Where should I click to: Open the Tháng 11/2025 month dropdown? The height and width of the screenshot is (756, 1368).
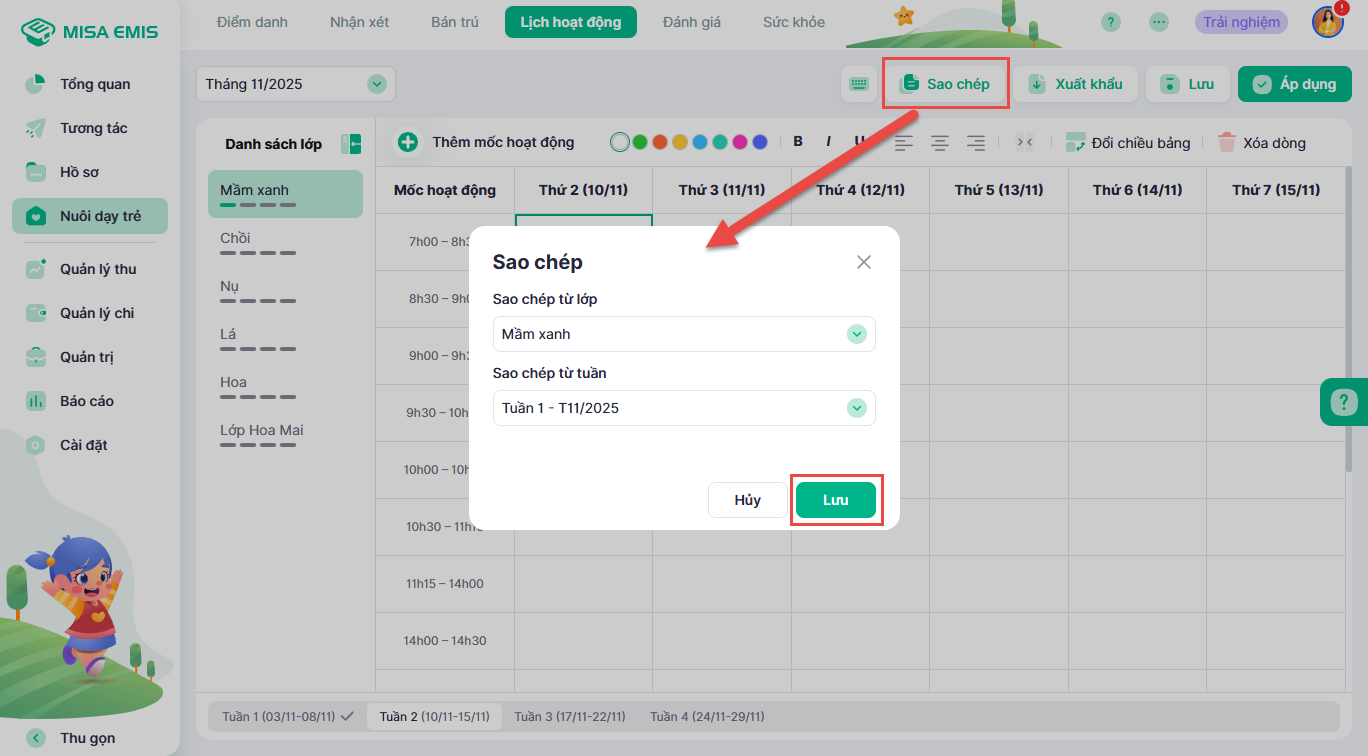coord(376,84)
